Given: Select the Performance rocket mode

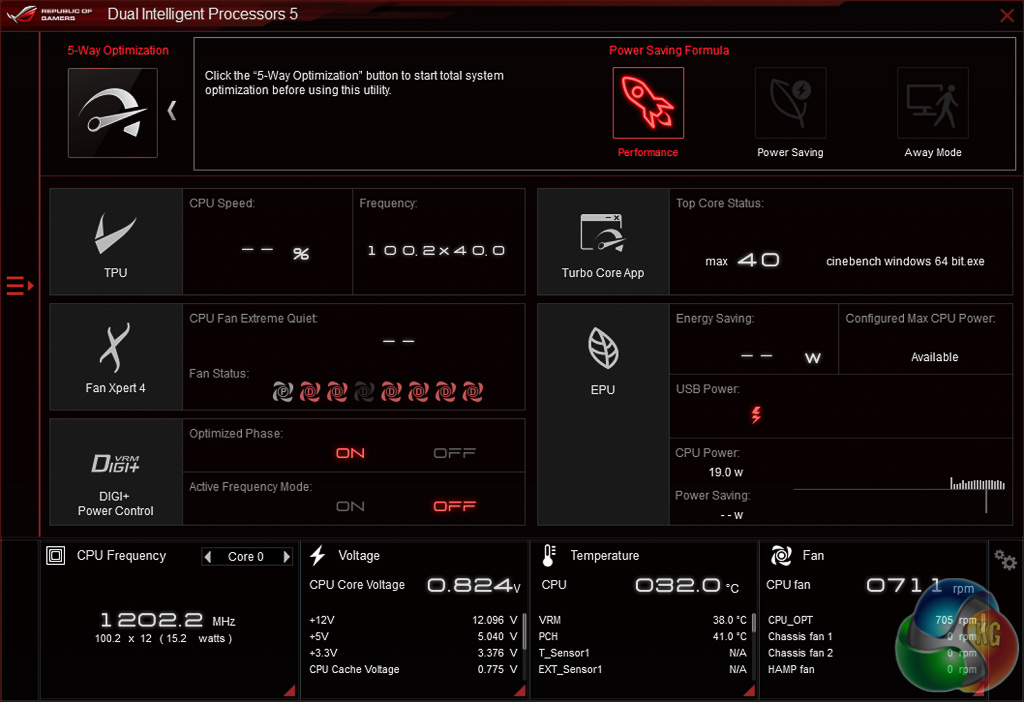Looking at the screenshot, I should coord(648,103).
